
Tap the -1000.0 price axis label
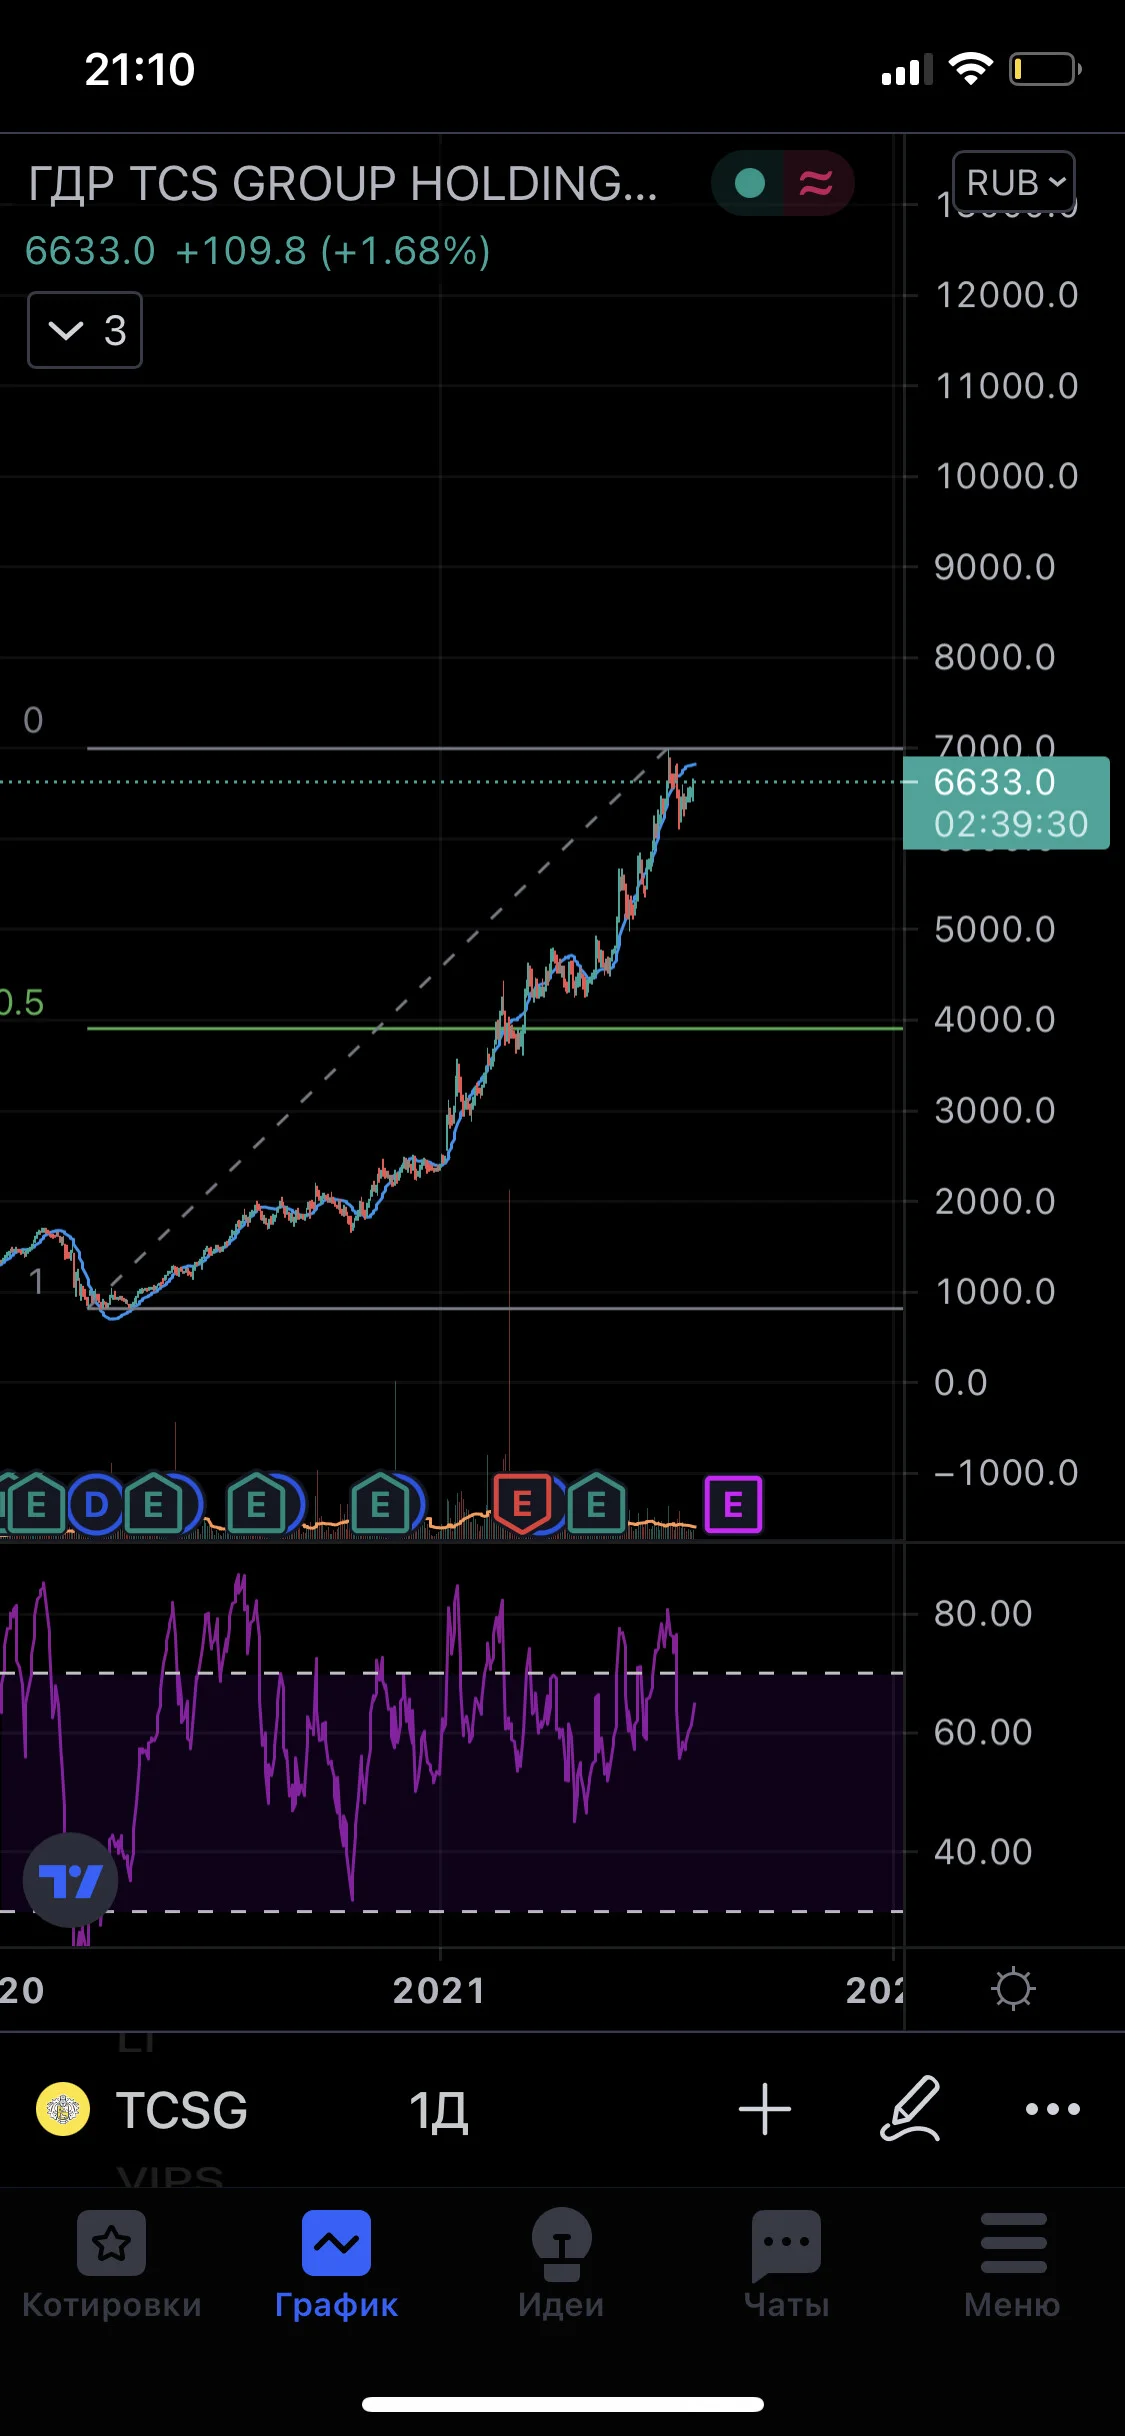pos(1006,1472)
